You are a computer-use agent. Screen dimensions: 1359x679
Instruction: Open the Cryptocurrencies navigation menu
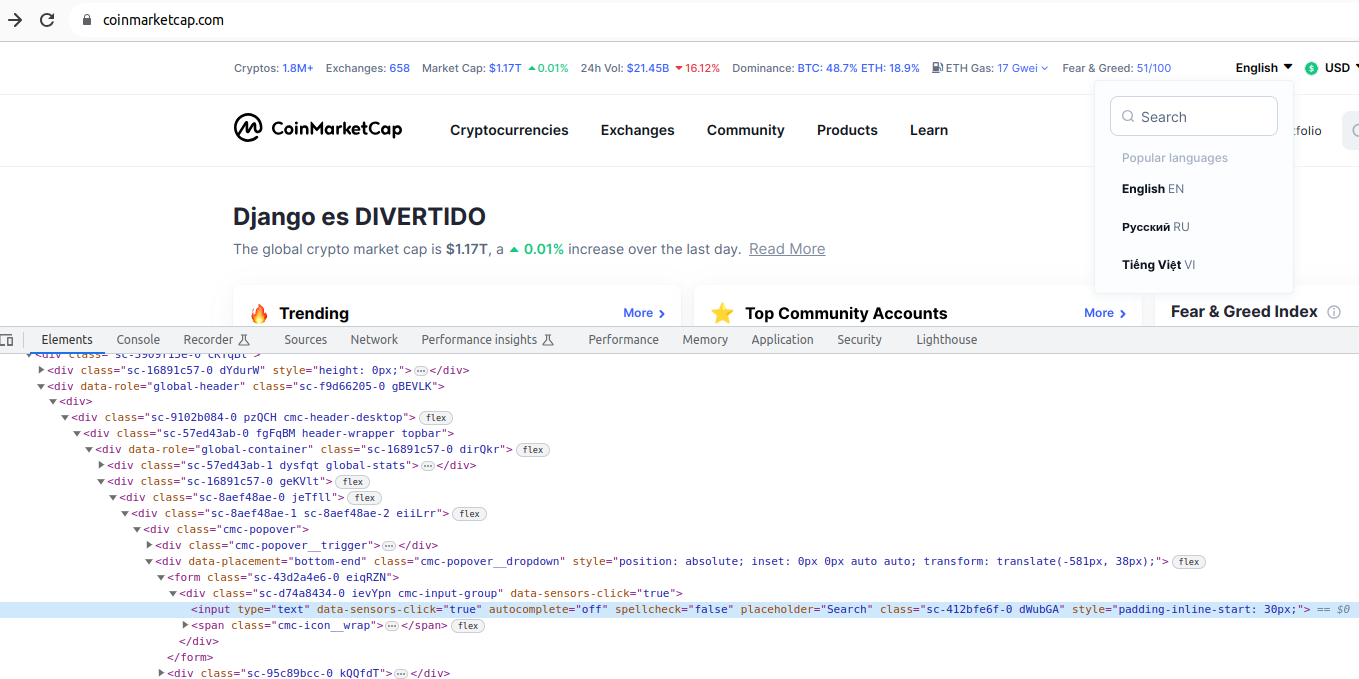(509, 130)
